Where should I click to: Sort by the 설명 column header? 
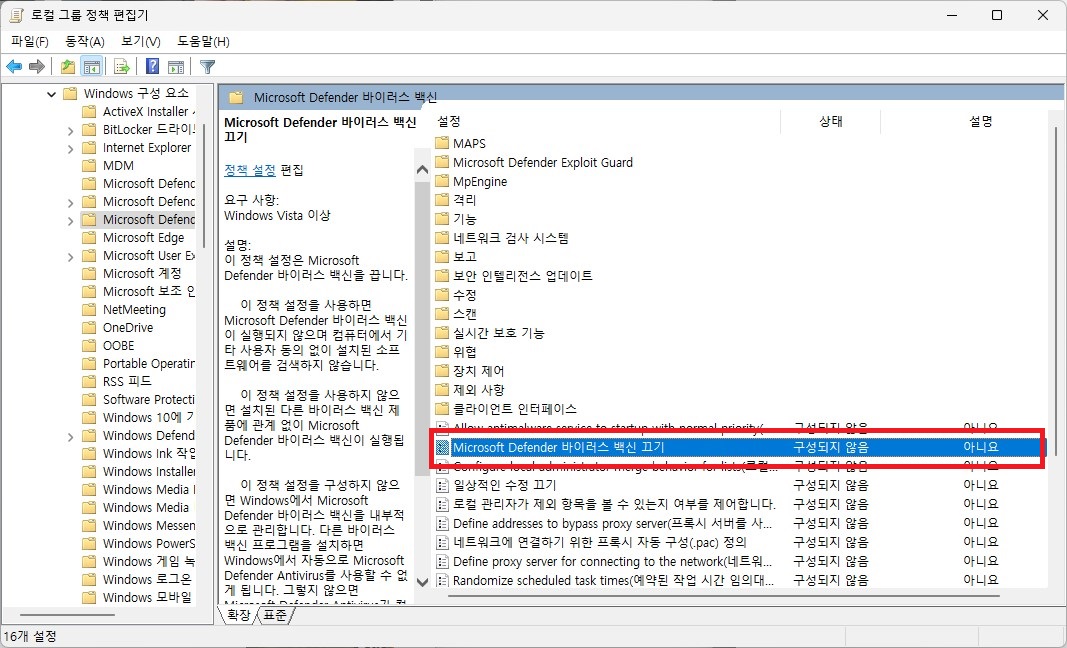[x=981, y=121]
